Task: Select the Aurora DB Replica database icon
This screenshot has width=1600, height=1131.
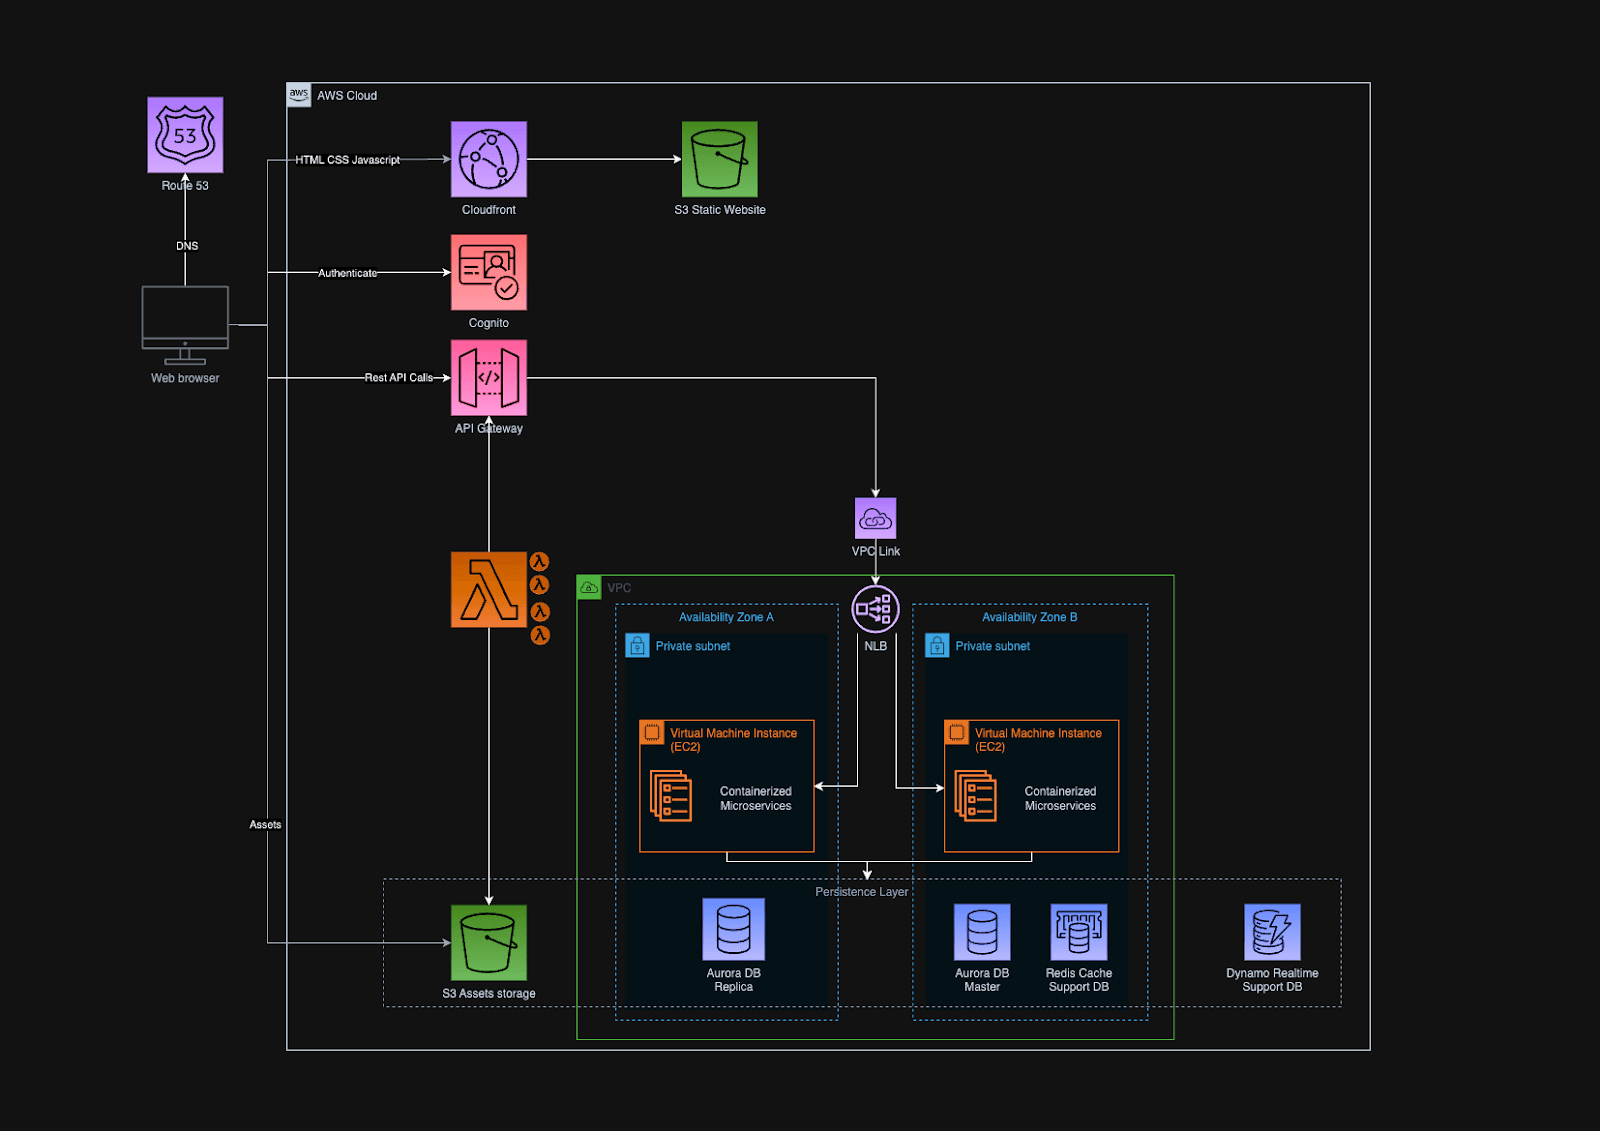Action: 733,928
